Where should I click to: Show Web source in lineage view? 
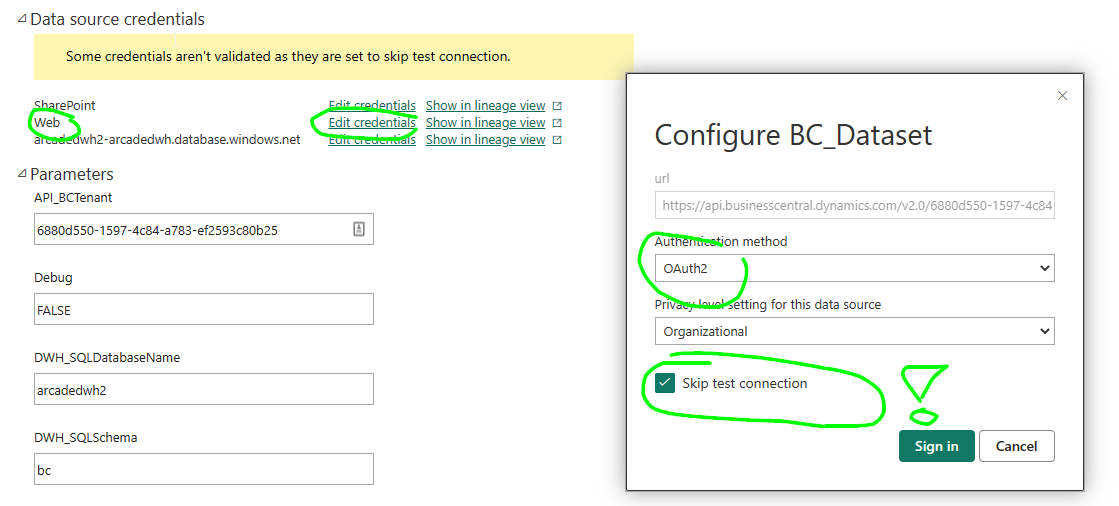[x=485, y=123]
